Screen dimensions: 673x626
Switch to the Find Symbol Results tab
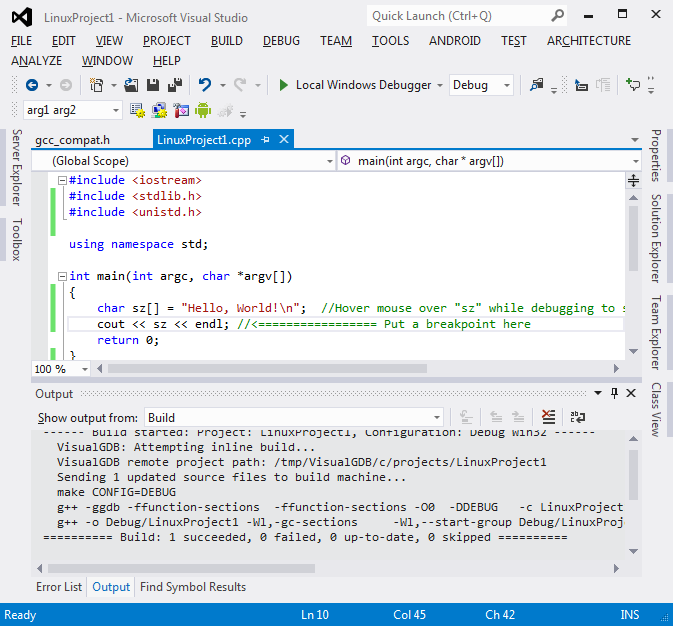[x=193, y=587]
